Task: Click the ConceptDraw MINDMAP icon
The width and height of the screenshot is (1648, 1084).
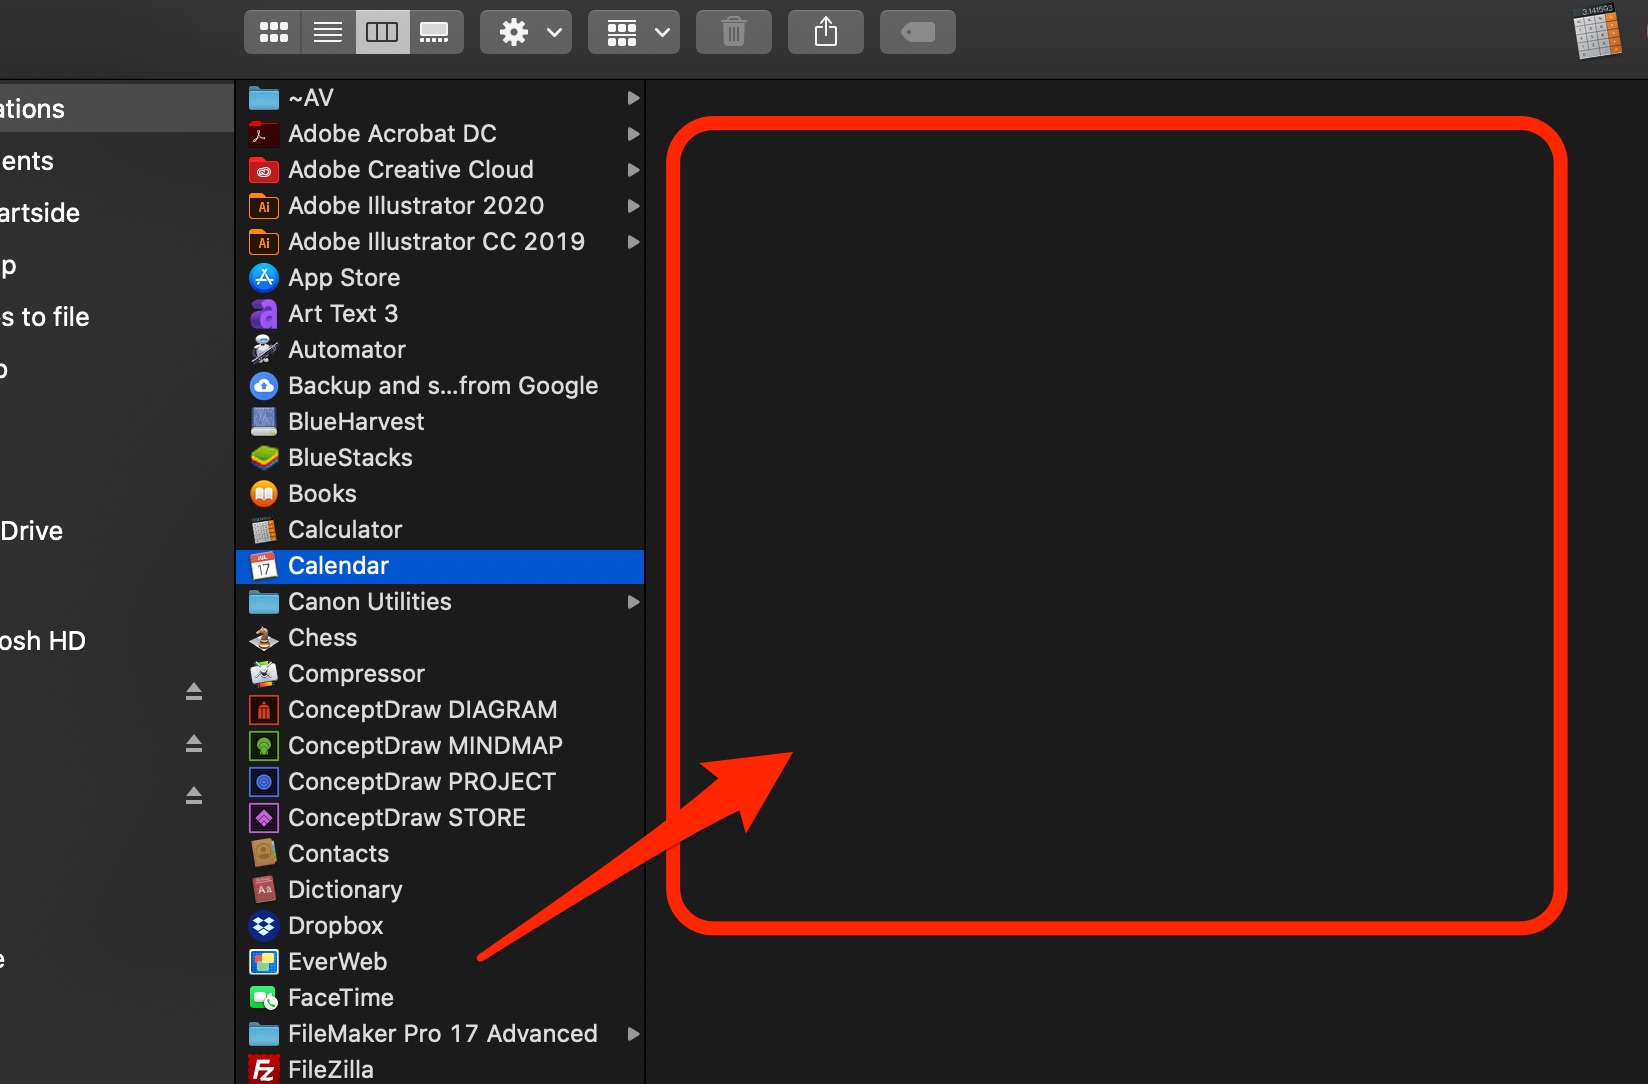Action: click(x=264, y=746)
